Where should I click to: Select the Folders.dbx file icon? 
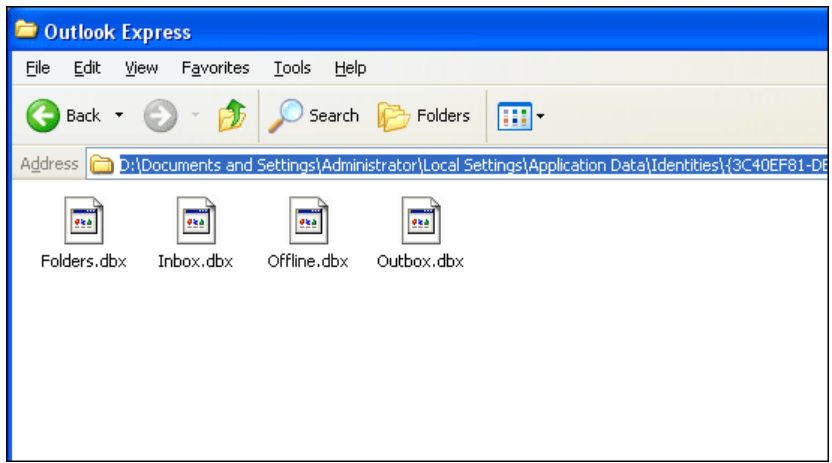coord(84,221)
